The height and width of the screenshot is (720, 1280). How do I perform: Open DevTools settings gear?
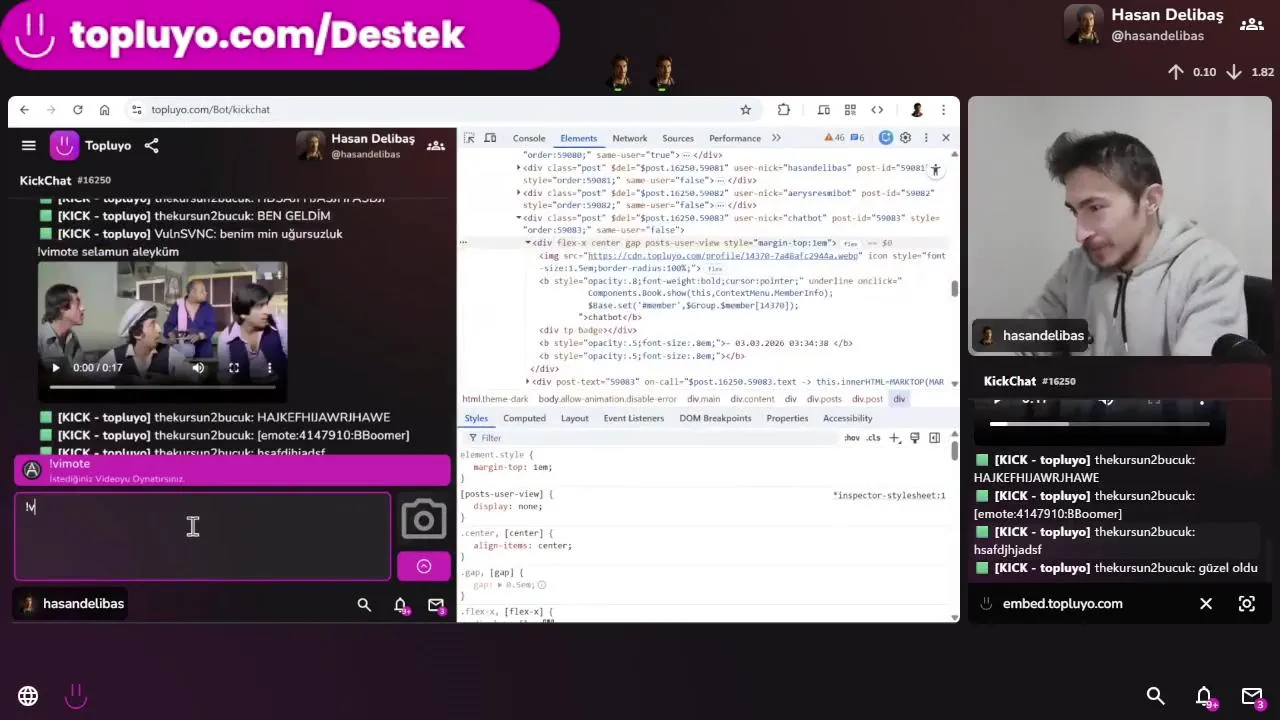point(905,138)
